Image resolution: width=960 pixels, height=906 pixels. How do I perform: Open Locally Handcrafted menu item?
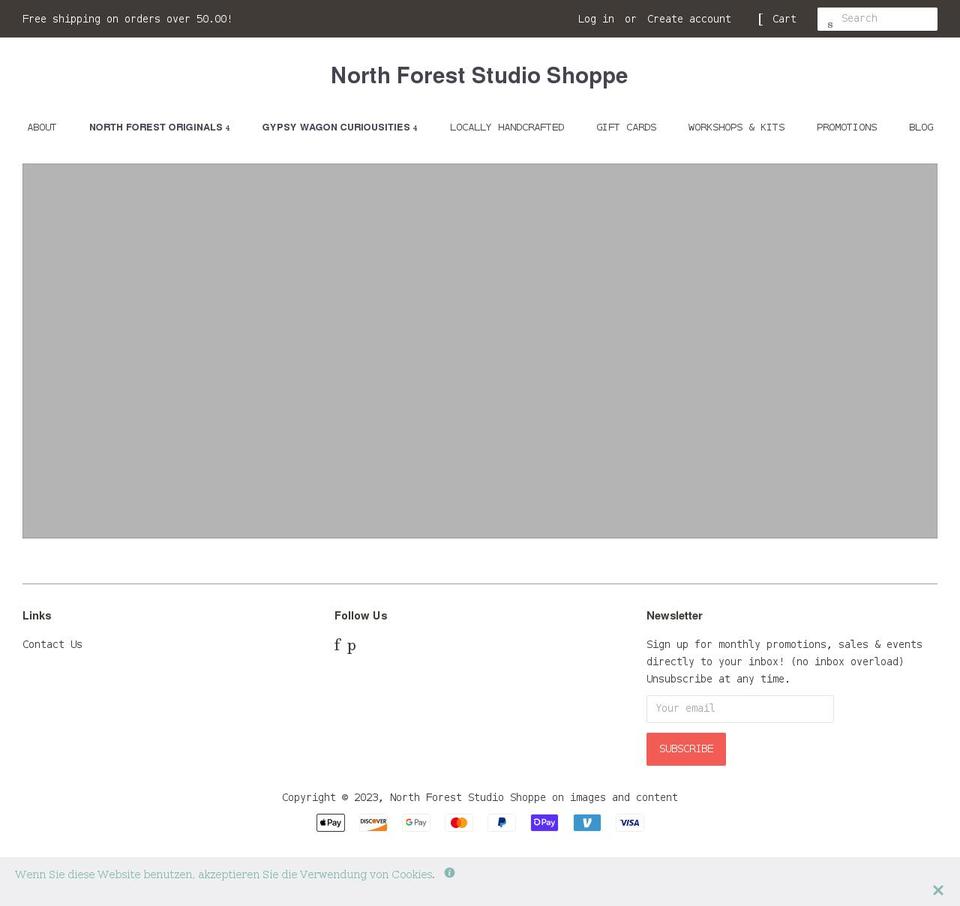pos(507,127)
